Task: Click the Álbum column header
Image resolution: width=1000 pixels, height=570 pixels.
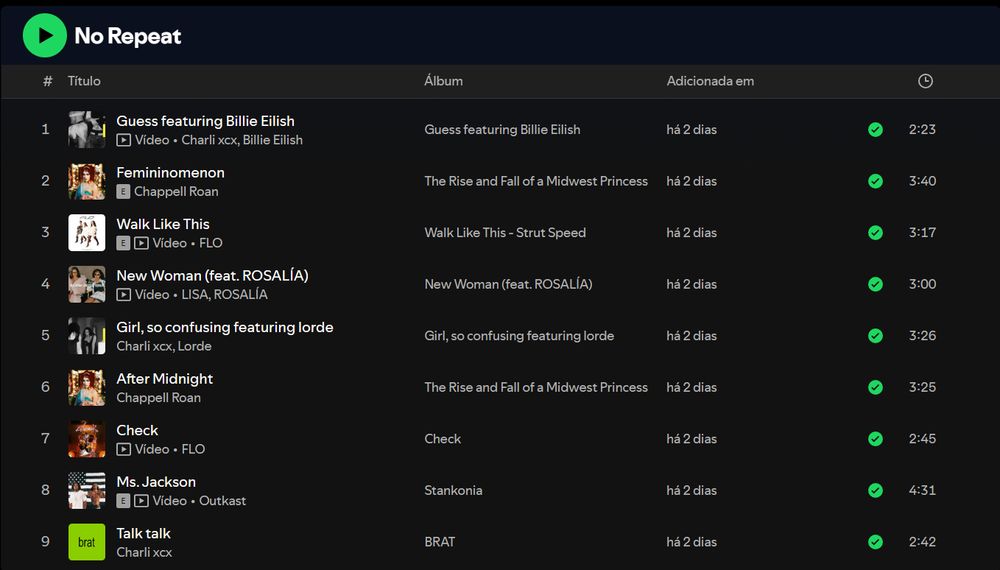Action: click(443, 81)
